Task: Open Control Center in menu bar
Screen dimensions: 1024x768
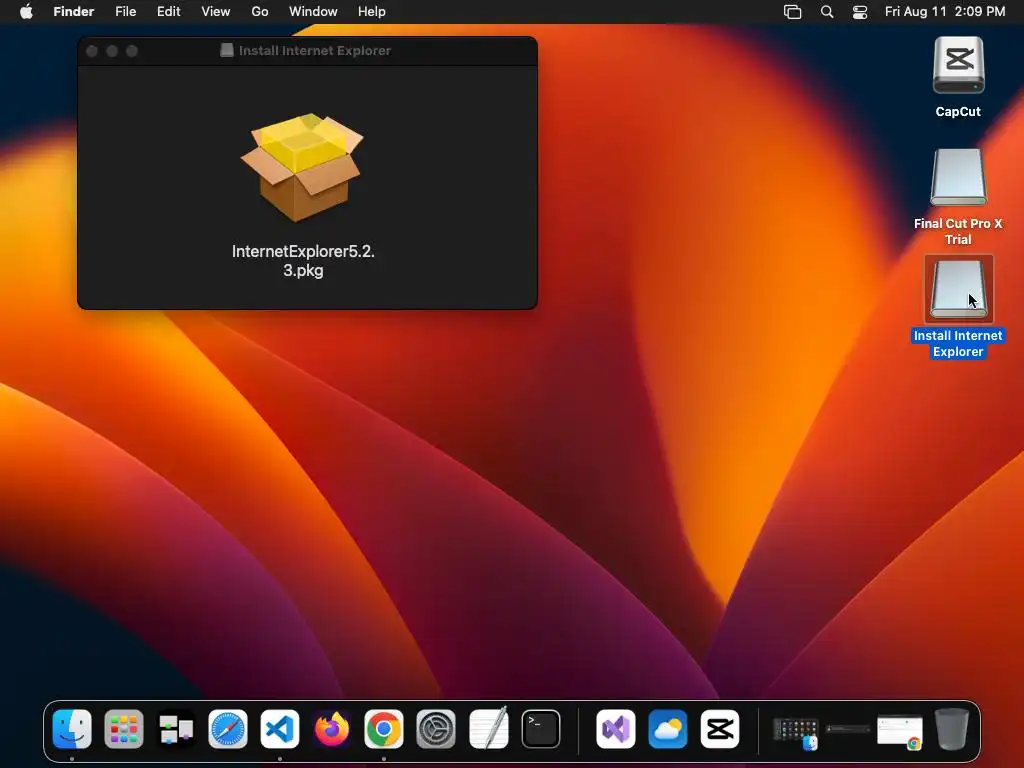Action: [x=860, y=12]
